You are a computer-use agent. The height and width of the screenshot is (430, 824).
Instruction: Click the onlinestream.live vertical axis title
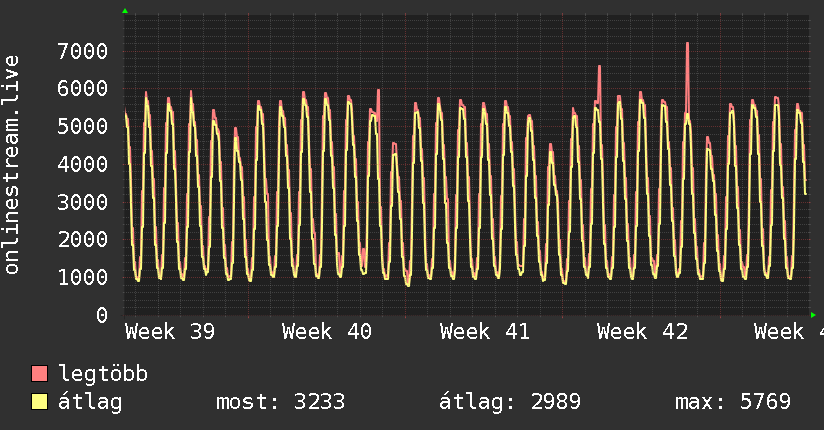pos(11,165)
